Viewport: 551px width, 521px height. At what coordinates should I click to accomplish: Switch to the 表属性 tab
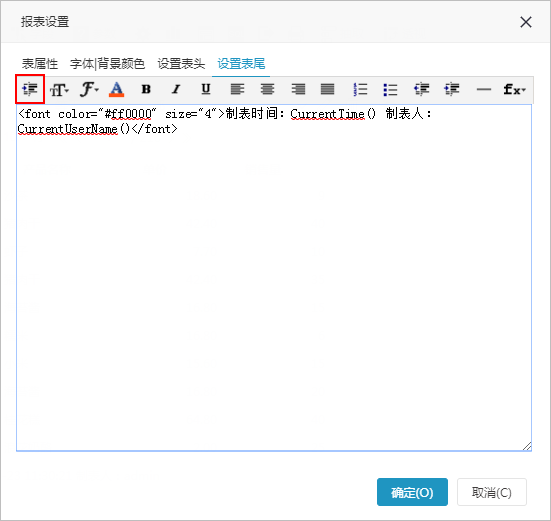(40, 64)
